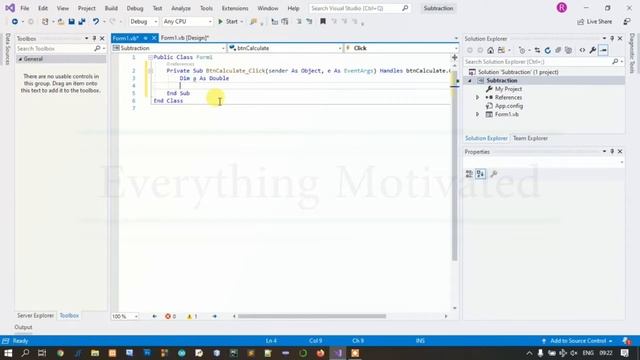Click the error count icon below editor
The height and width of the screenshot is (360, 640).
[168, 316]
